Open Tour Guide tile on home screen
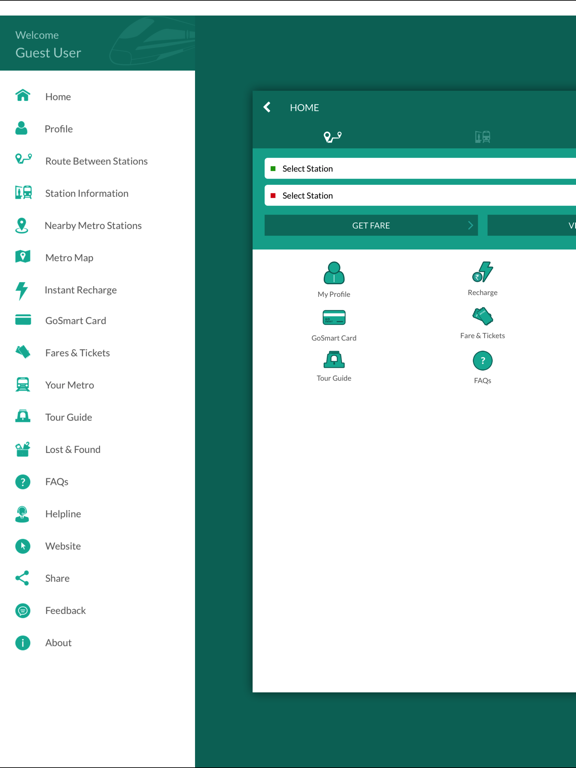This screenshot has width=576, height=768. (x=334, y=366)
